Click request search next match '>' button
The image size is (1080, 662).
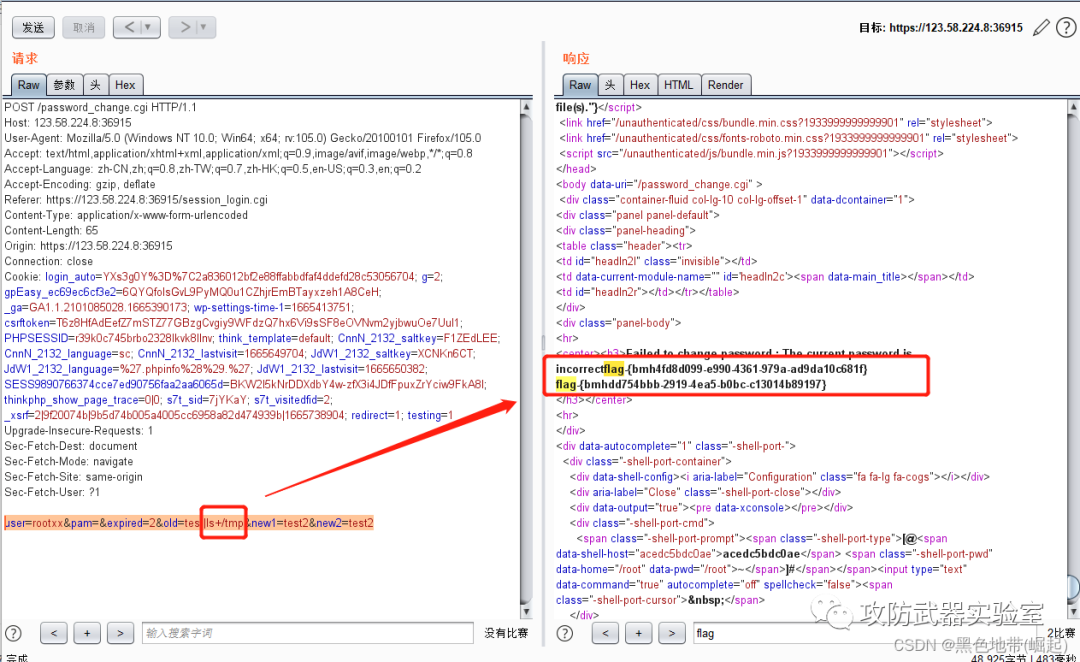[121, 633]
